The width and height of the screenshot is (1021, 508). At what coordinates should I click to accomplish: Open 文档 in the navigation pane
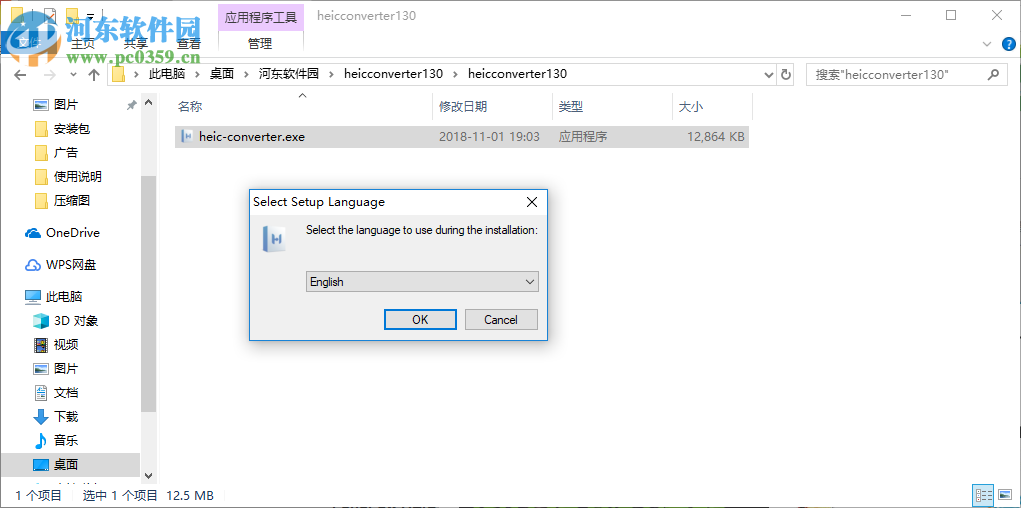coord(66,393)
